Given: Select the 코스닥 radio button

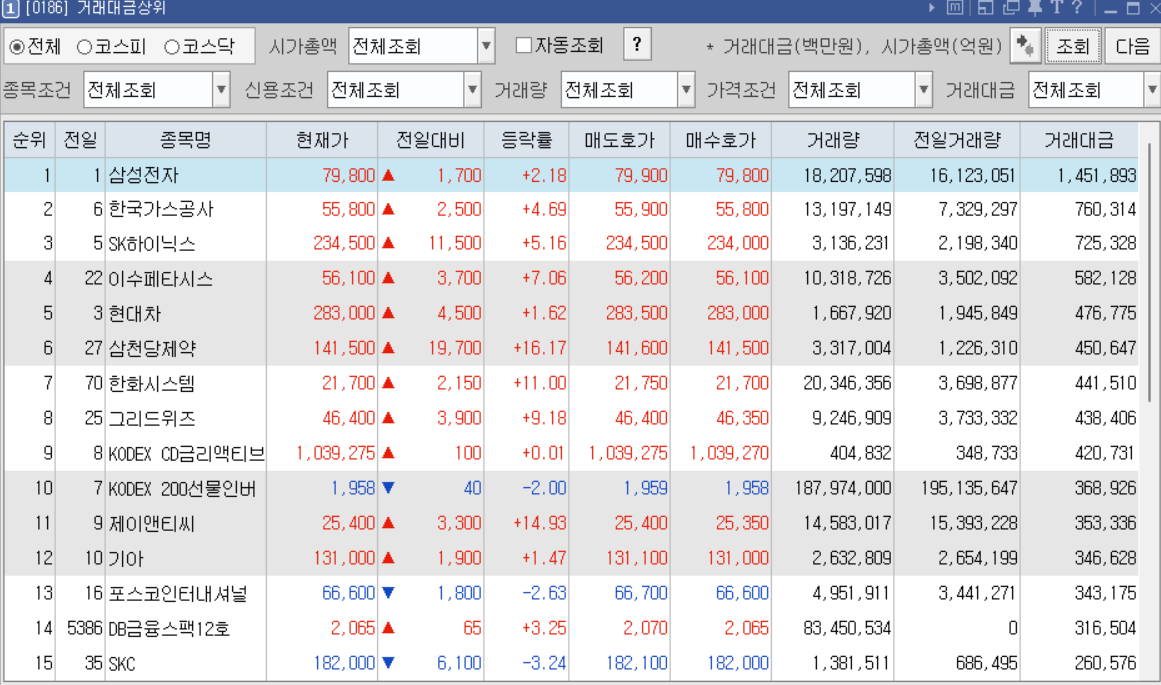Looking at the screenshot, I should (x=172, y=47).
